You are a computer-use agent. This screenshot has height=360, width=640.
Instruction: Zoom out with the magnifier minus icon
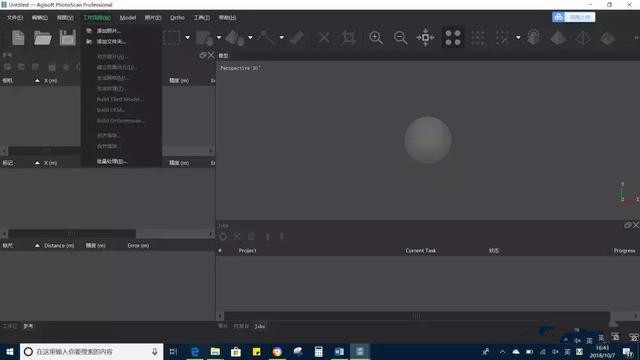(x=400, y=38)
